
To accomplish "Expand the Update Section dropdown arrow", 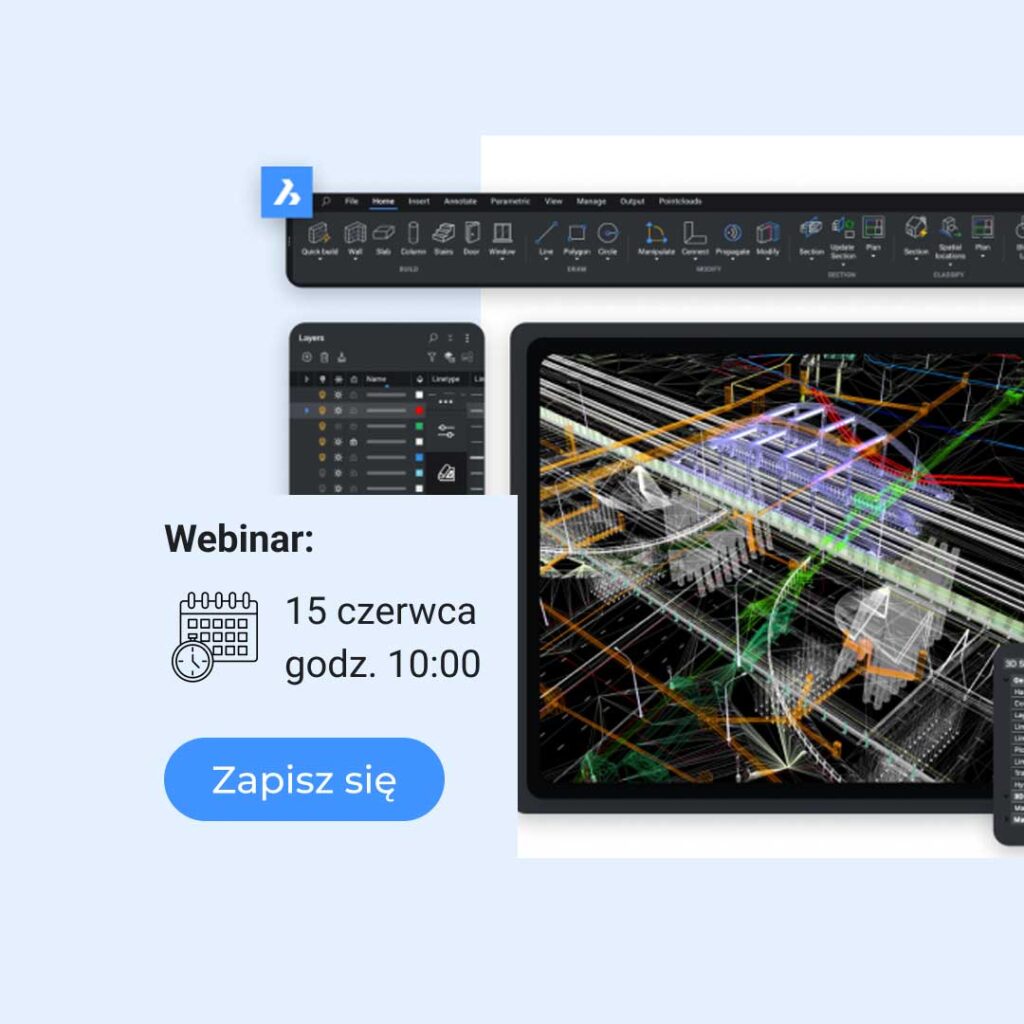I will coord(842,266).
